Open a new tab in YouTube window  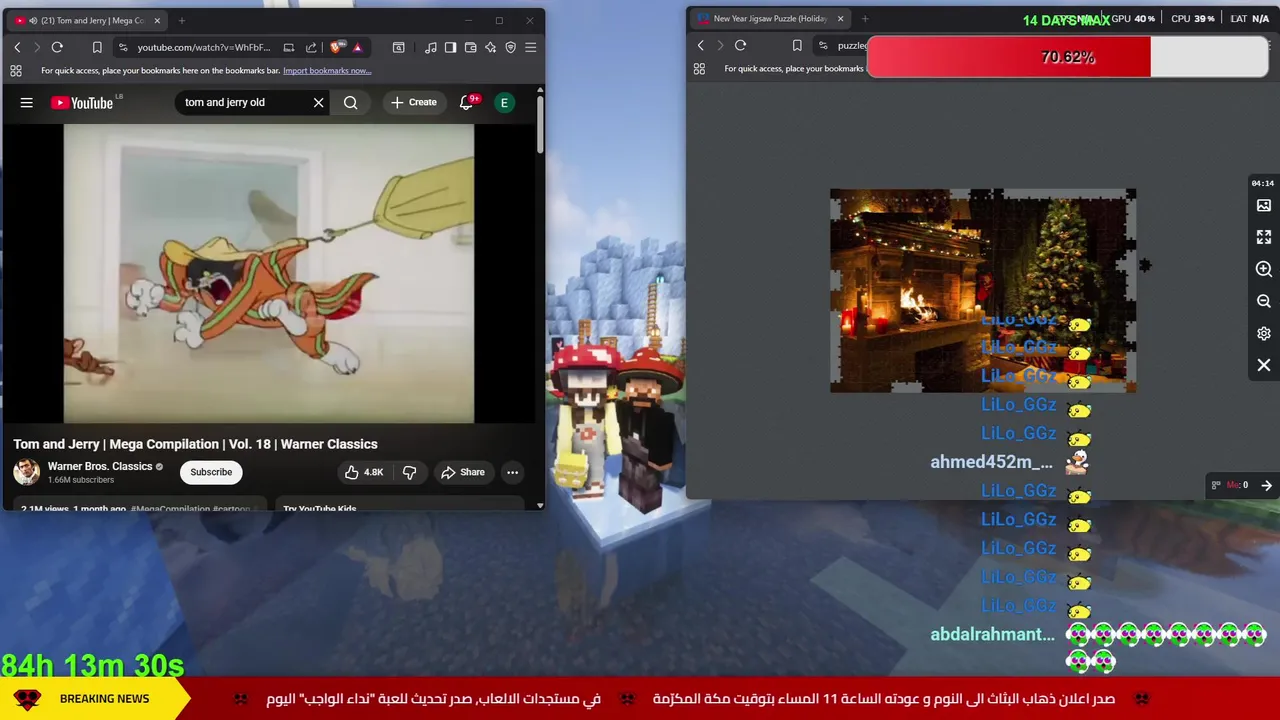(x=181, y=20)
